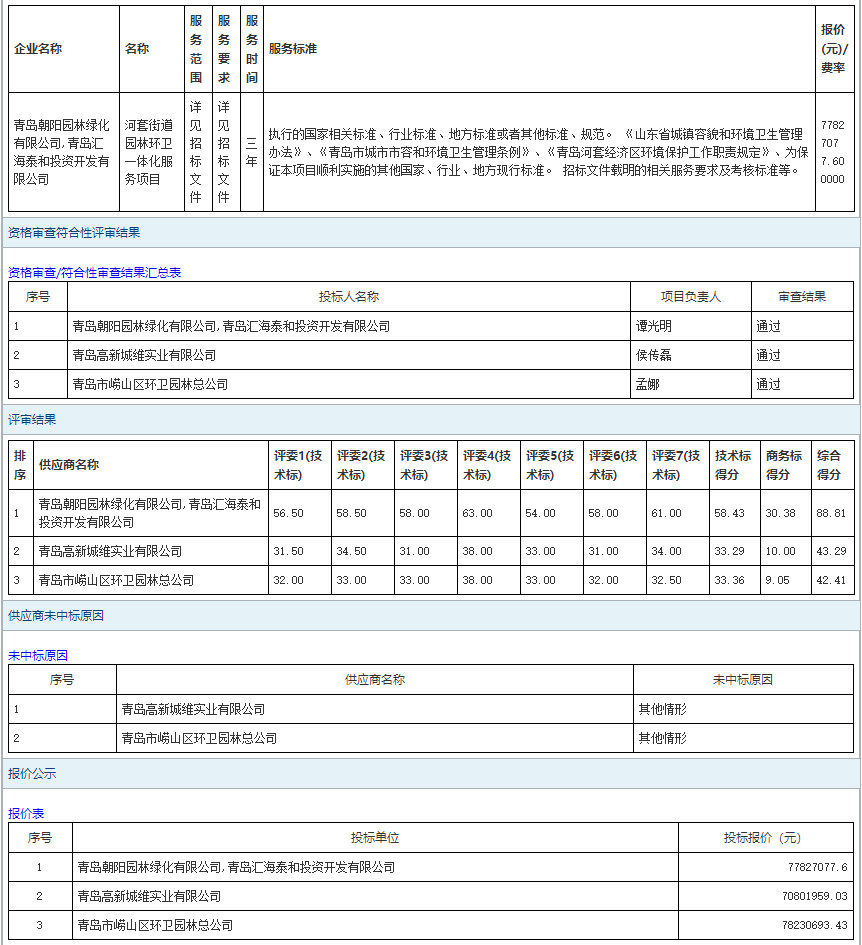Click the 技术标得分 column header
This screenshot has height=945, width=862.
click(x=733, y=465)
